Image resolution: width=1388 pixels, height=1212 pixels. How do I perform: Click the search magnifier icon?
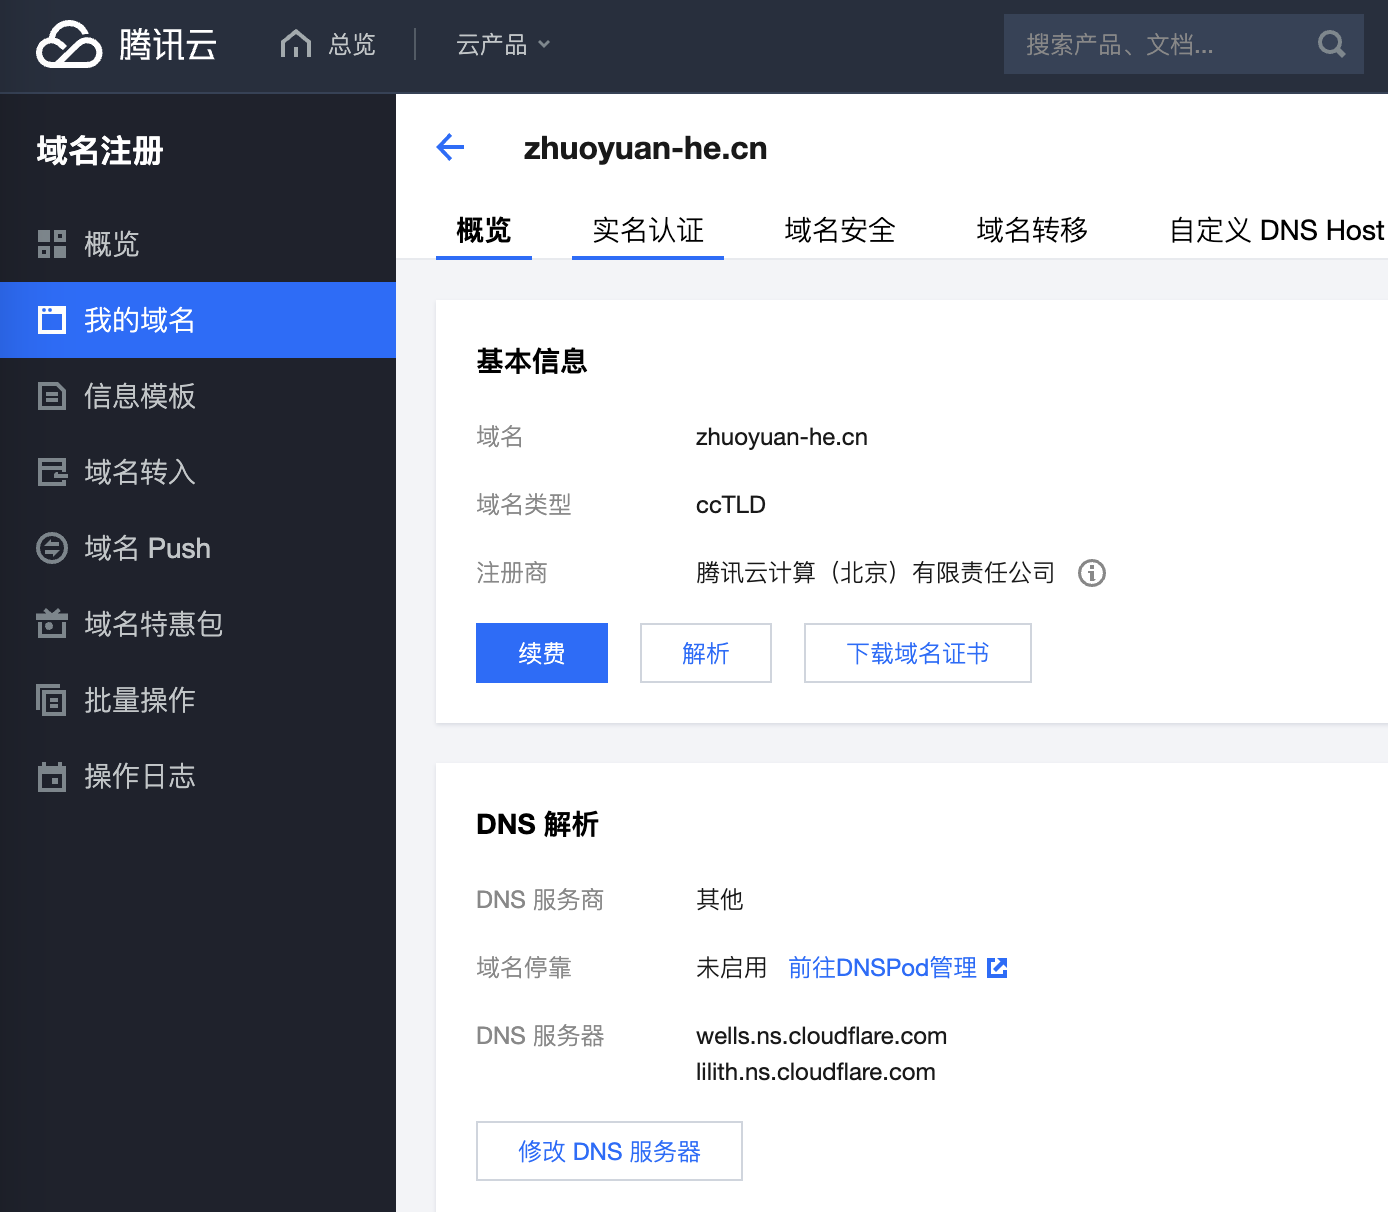click(1331, 44)
